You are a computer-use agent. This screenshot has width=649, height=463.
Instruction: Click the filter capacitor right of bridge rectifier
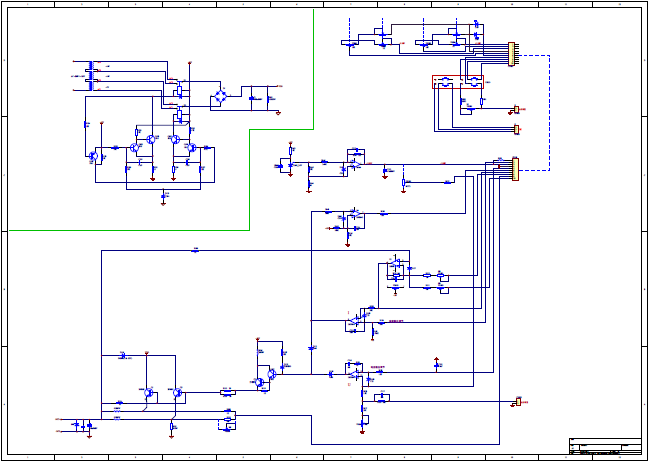pos(252,98)
